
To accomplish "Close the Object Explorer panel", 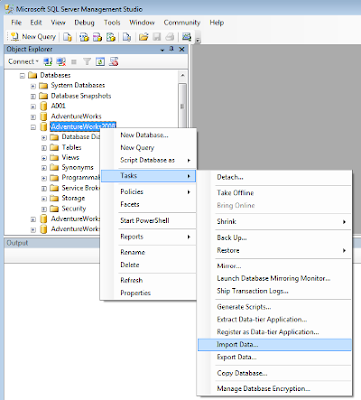I will pos(182,49).
